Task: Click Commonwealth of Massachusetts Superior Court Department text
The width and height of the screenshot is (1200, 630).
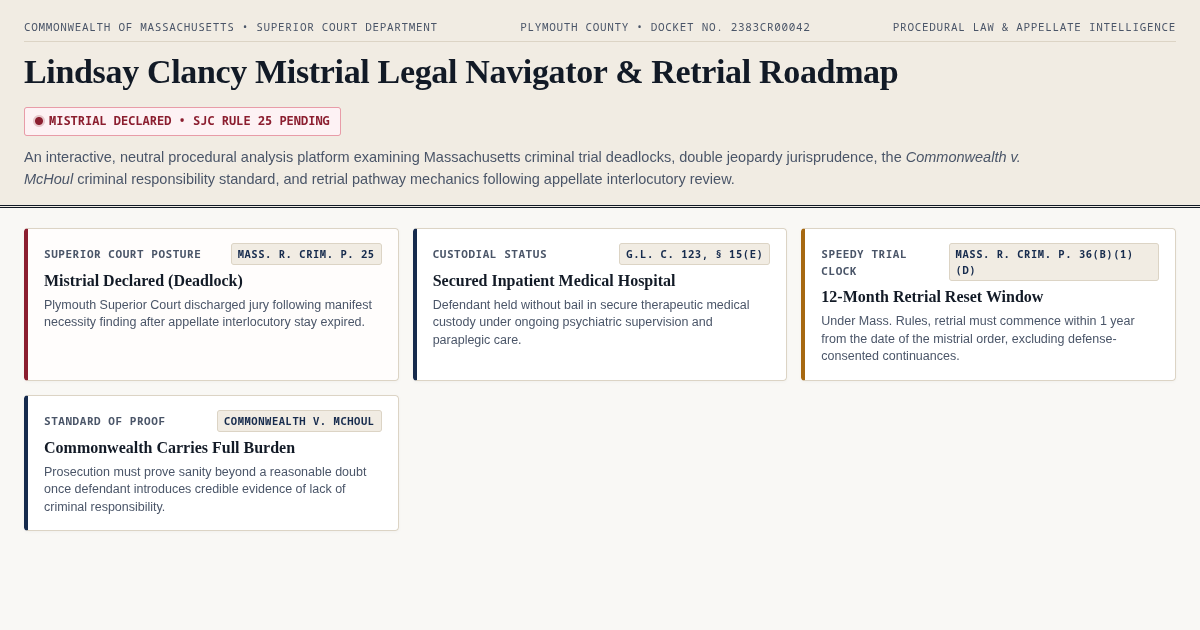Action: pyautogui.click(x=231, y=27)
